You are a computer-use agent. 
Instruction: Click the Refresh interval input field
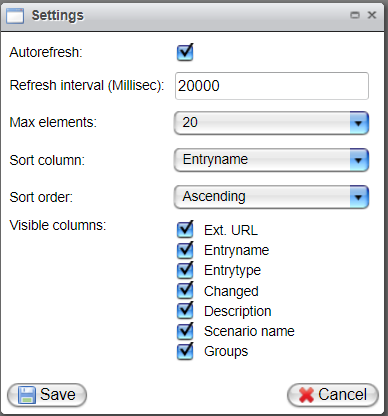(272, 86)
